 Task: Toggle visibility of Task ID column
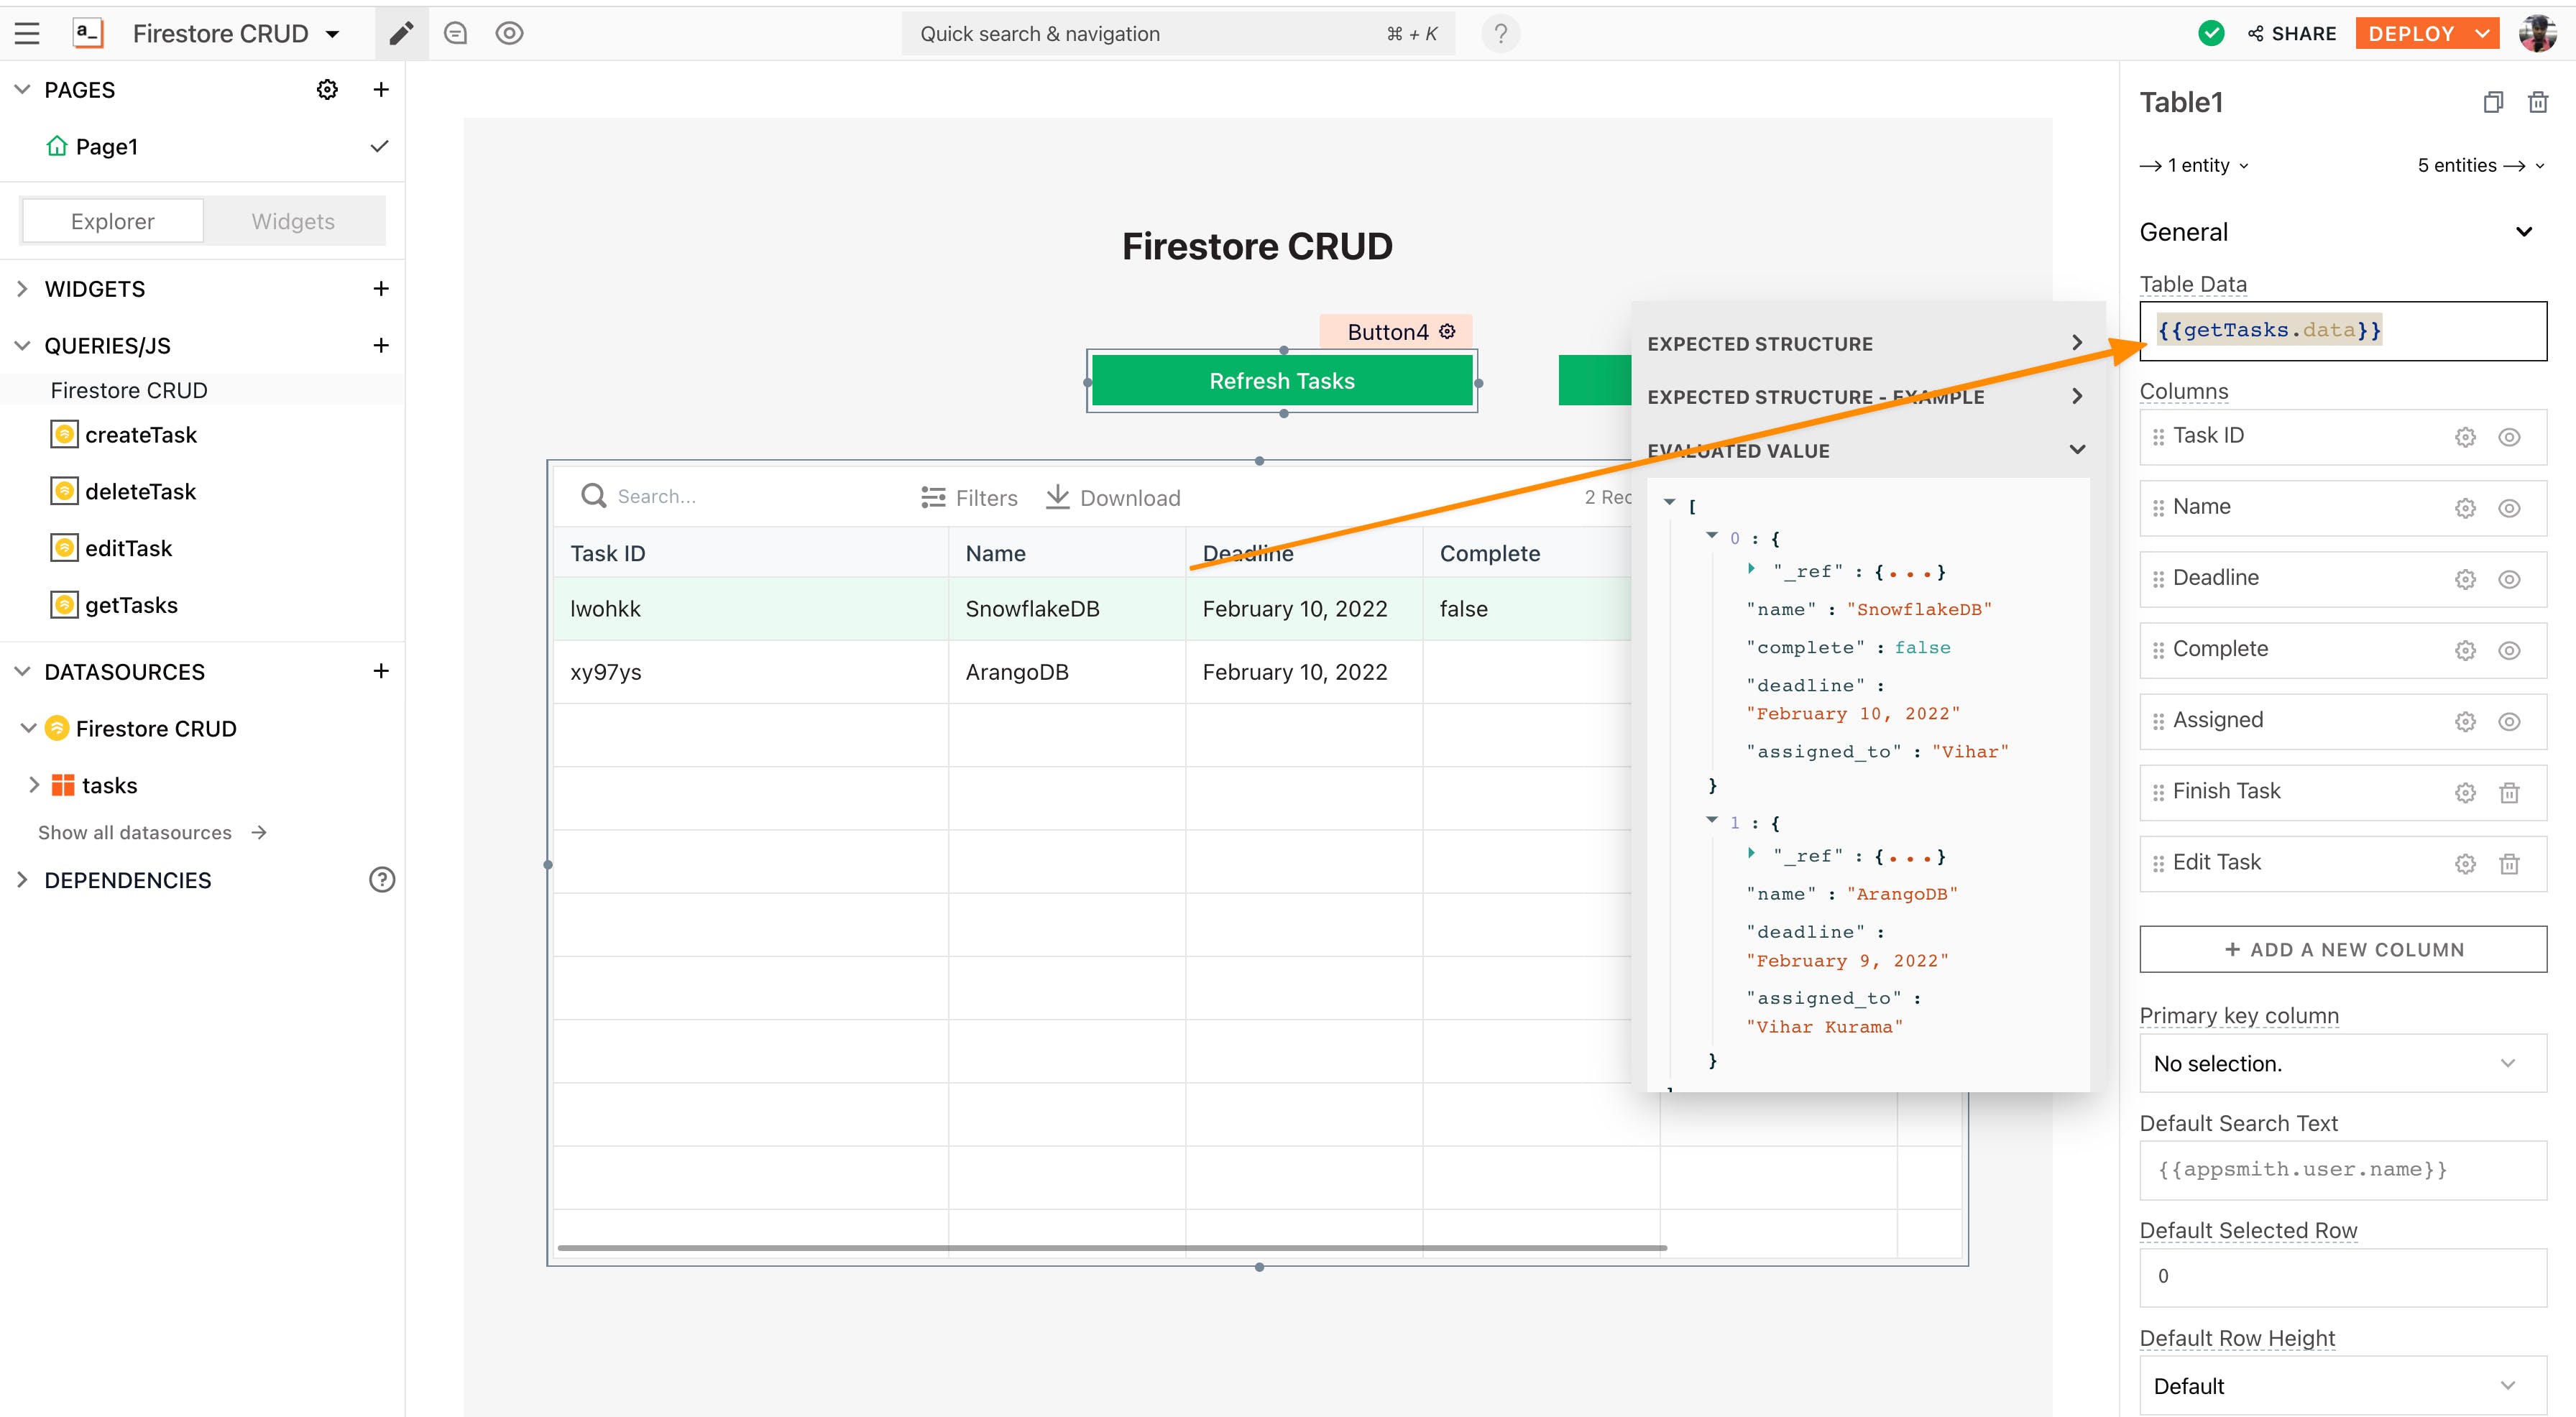[2509, 437]
